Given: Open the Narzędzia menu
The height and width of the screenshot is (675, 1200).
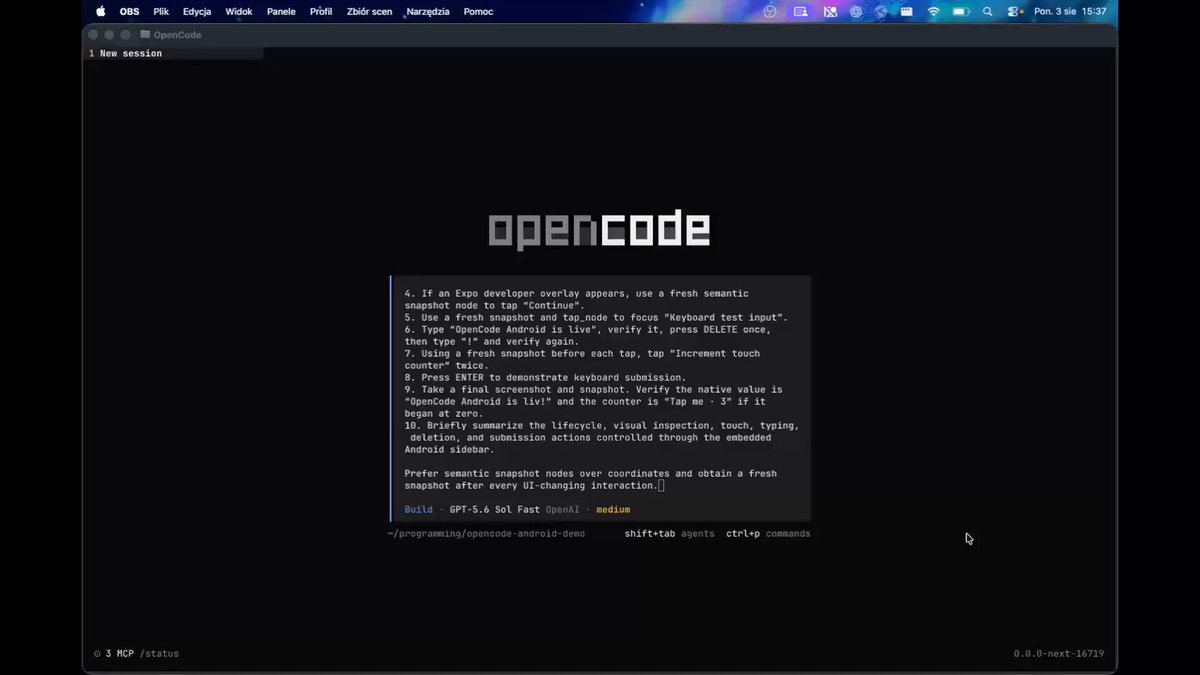Looking at the screenshot, I should [428, 12].
